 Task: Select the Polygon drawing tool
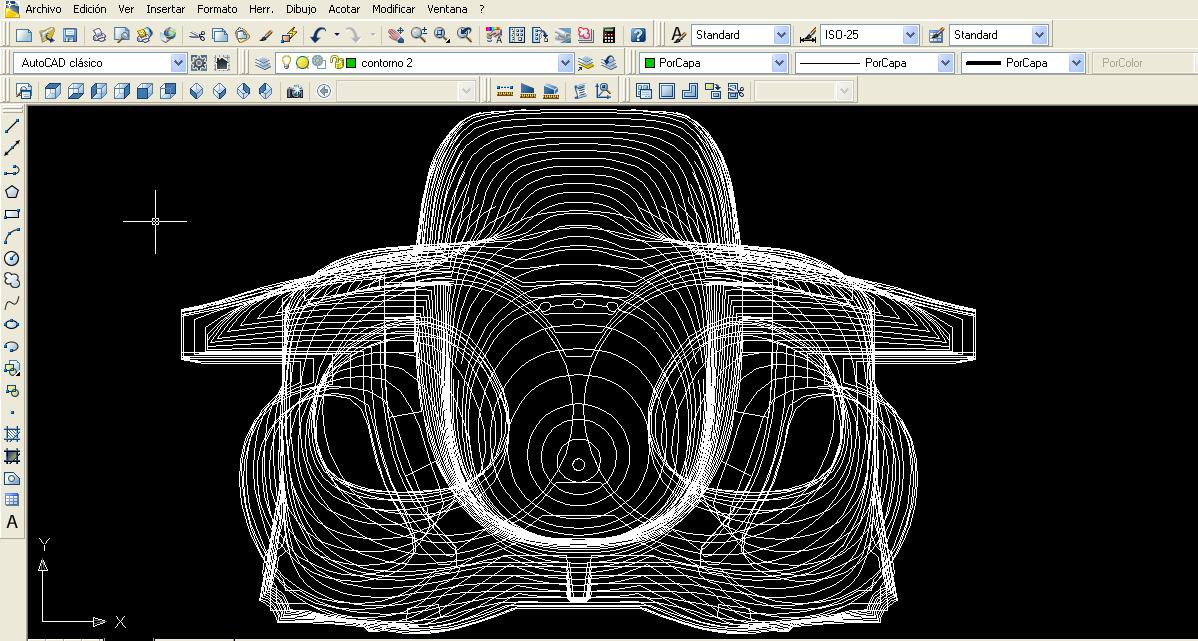[x=12, y=192]
